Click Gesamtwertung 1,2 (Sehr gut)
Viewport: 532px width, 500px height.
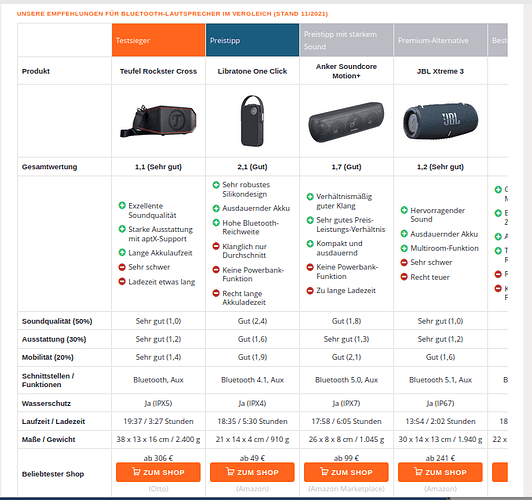(440, 167)
